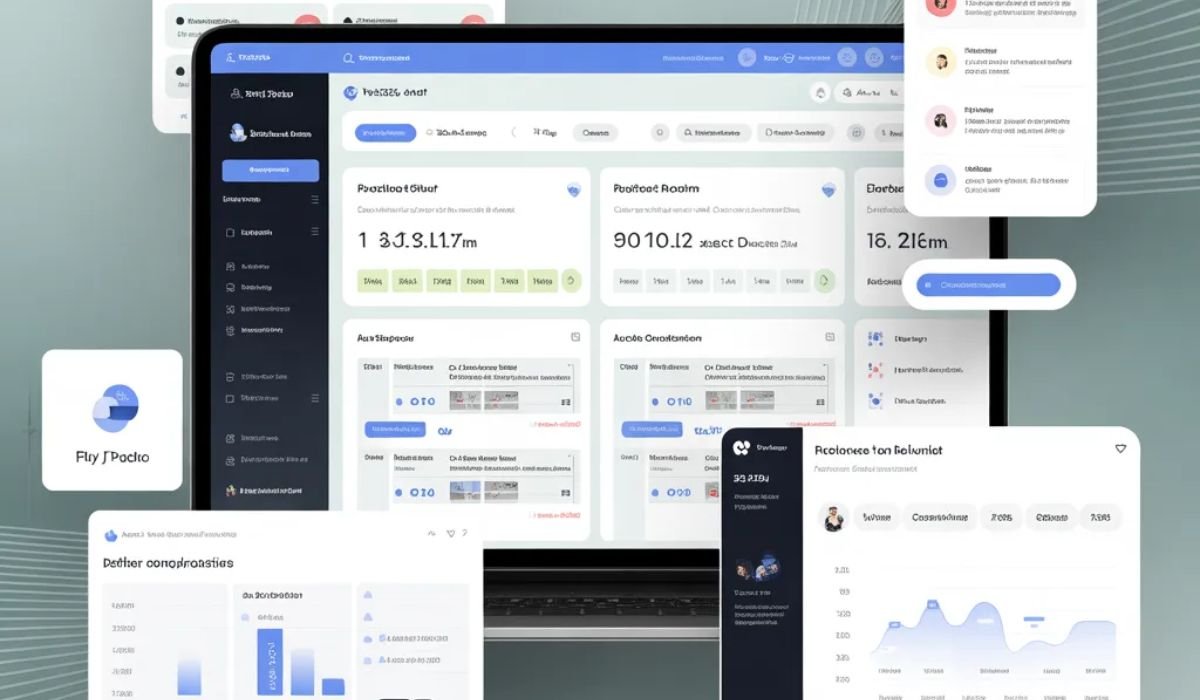Click the bell icon left of the header search pill
The height and width of the screenshot is (700, 1200).
click(x=820, y=92)
